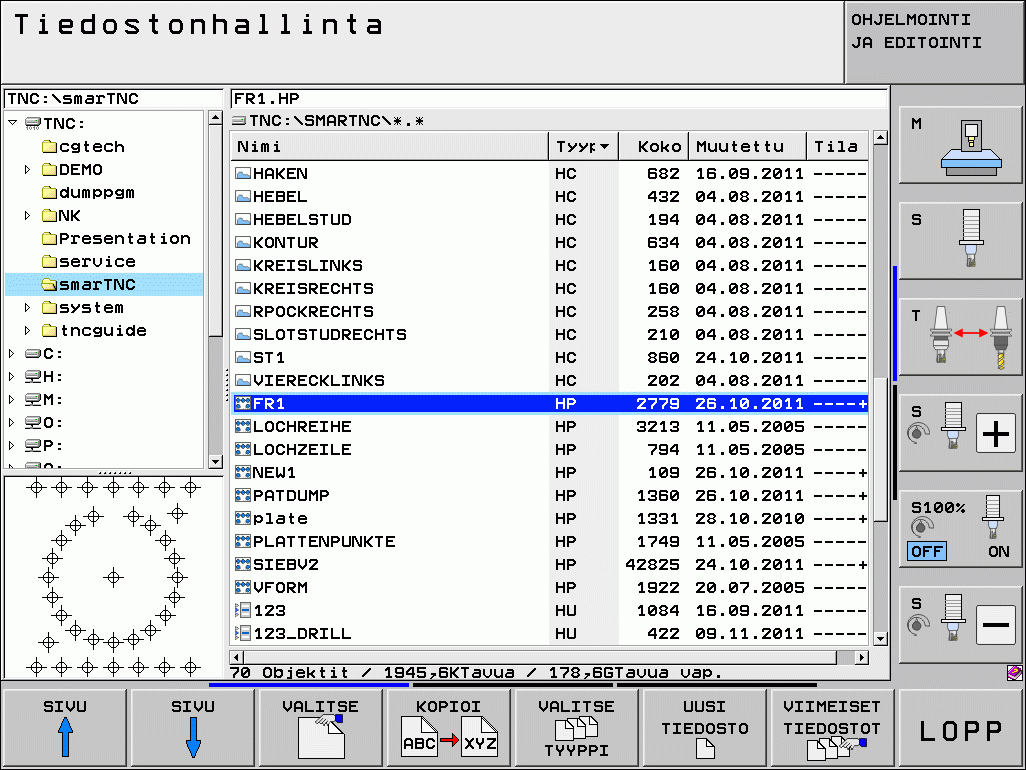This screenshot has width=1026, height=770.
Task: Click the KONTUR file icon
Action: point(243,243)
